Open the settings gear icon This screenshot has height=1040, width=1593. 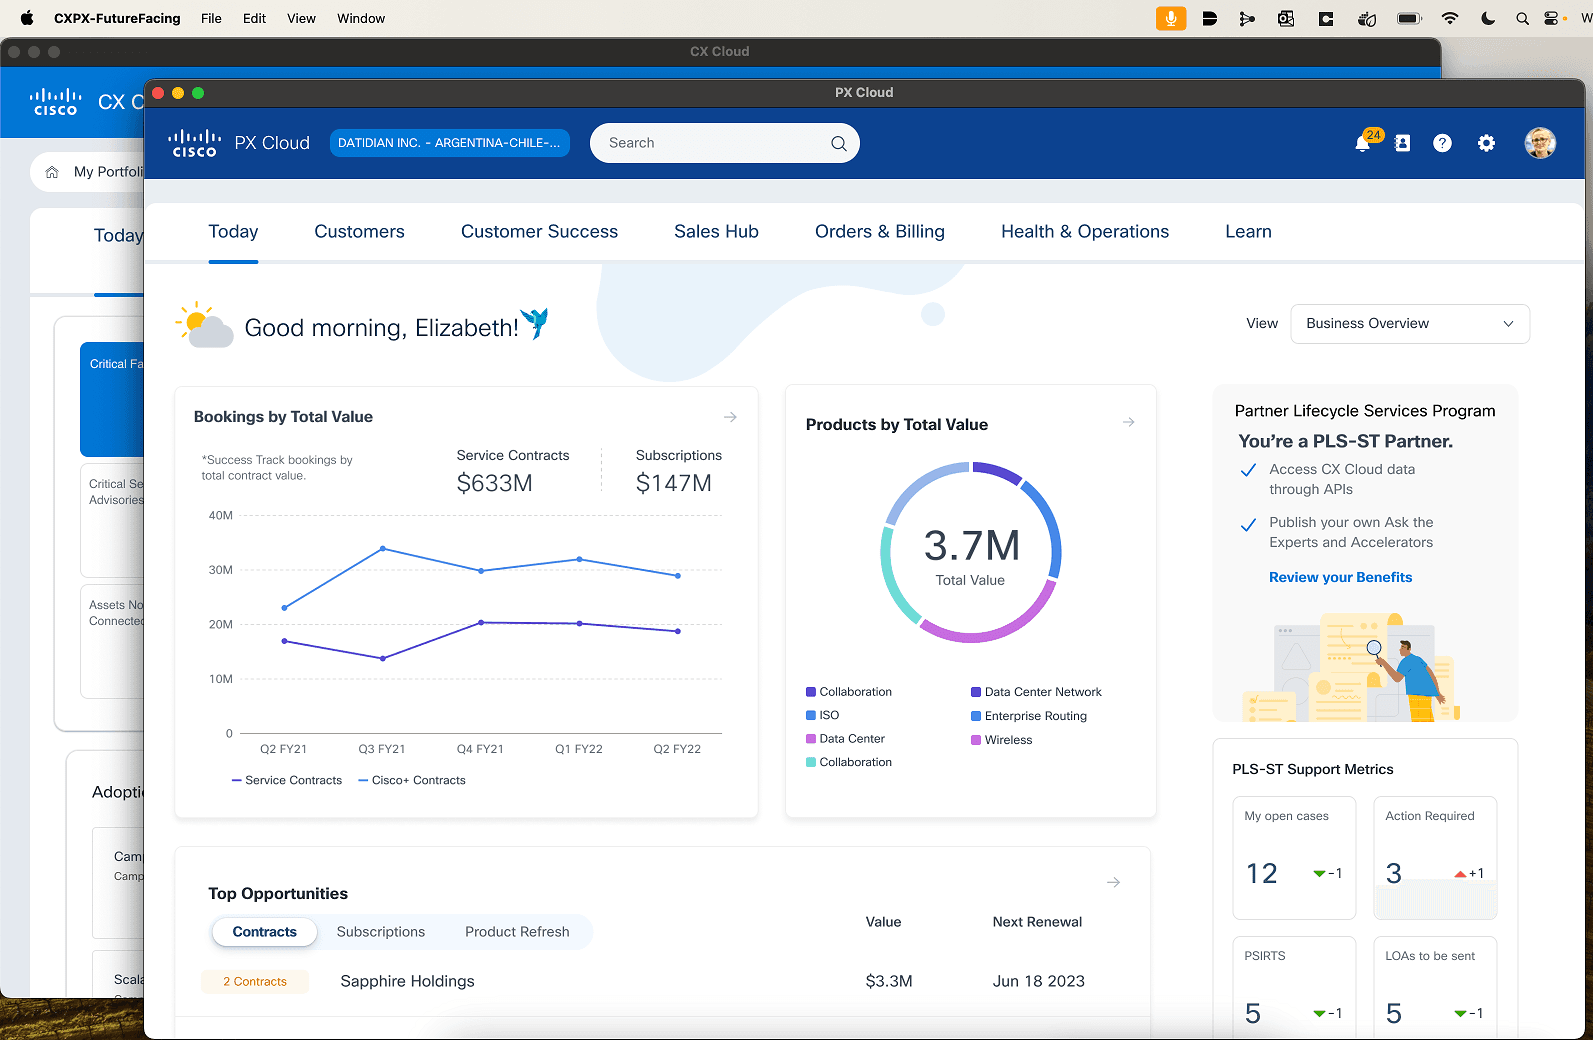pos(1486,144)
